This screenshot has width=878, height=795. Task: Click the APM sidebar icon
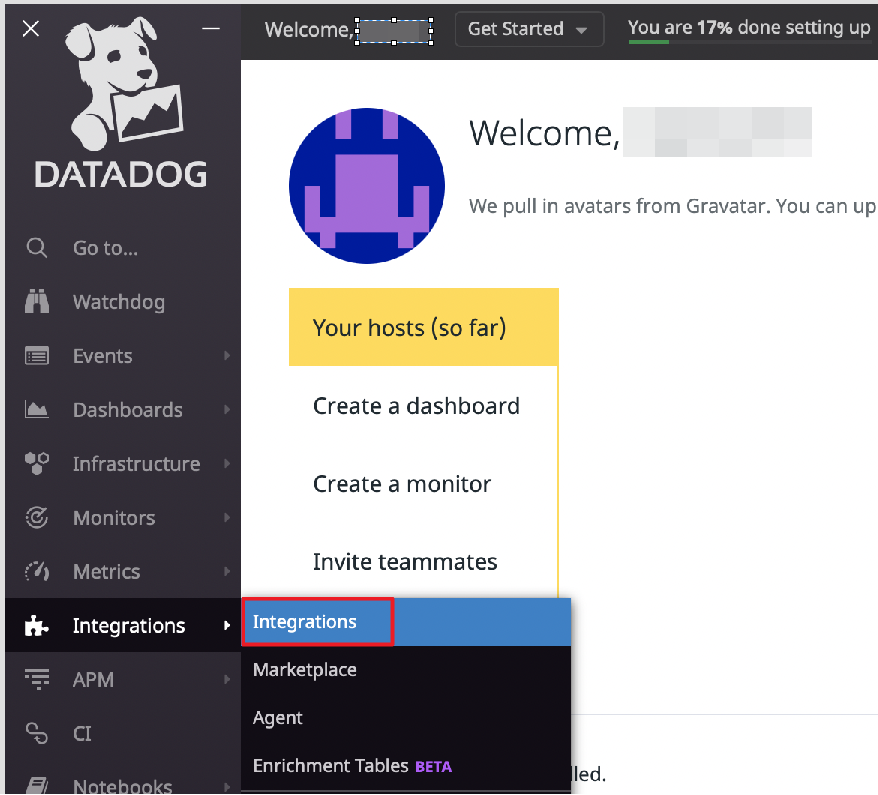[37, 680]
